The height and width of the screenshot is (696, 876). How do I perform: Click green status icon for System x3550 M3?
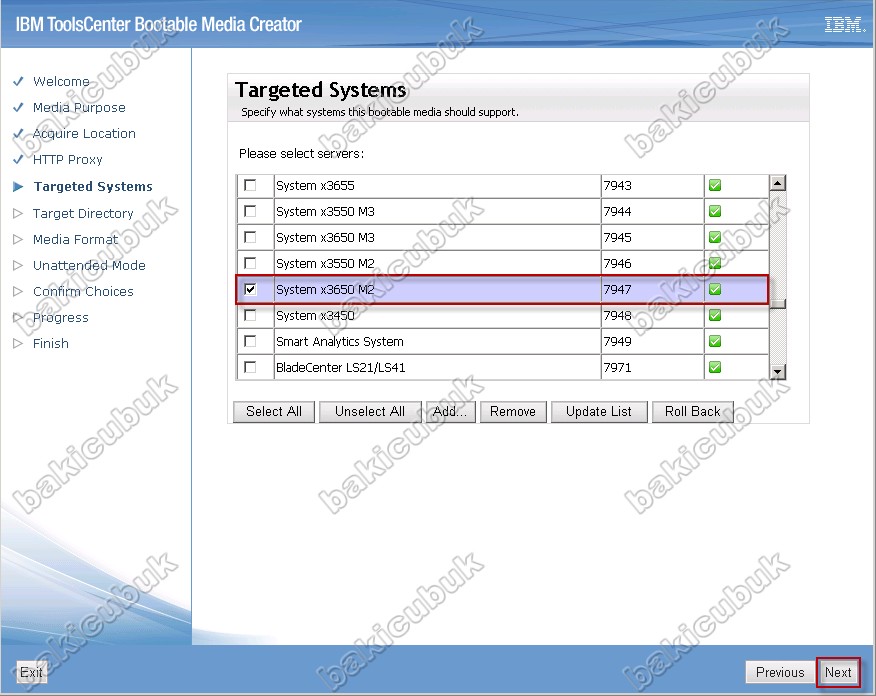tap(715, 211)
